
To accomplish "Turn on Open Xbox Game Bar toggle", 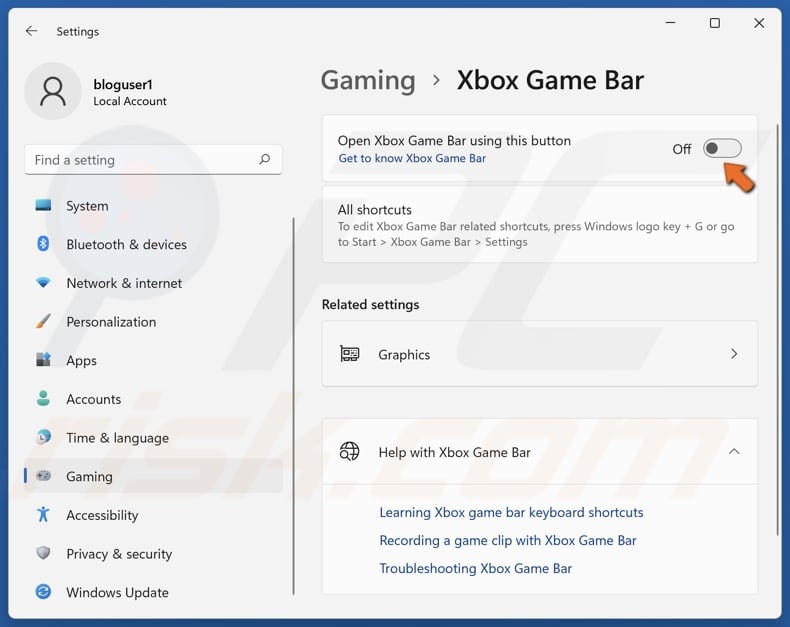I will [x=722, y=148].
